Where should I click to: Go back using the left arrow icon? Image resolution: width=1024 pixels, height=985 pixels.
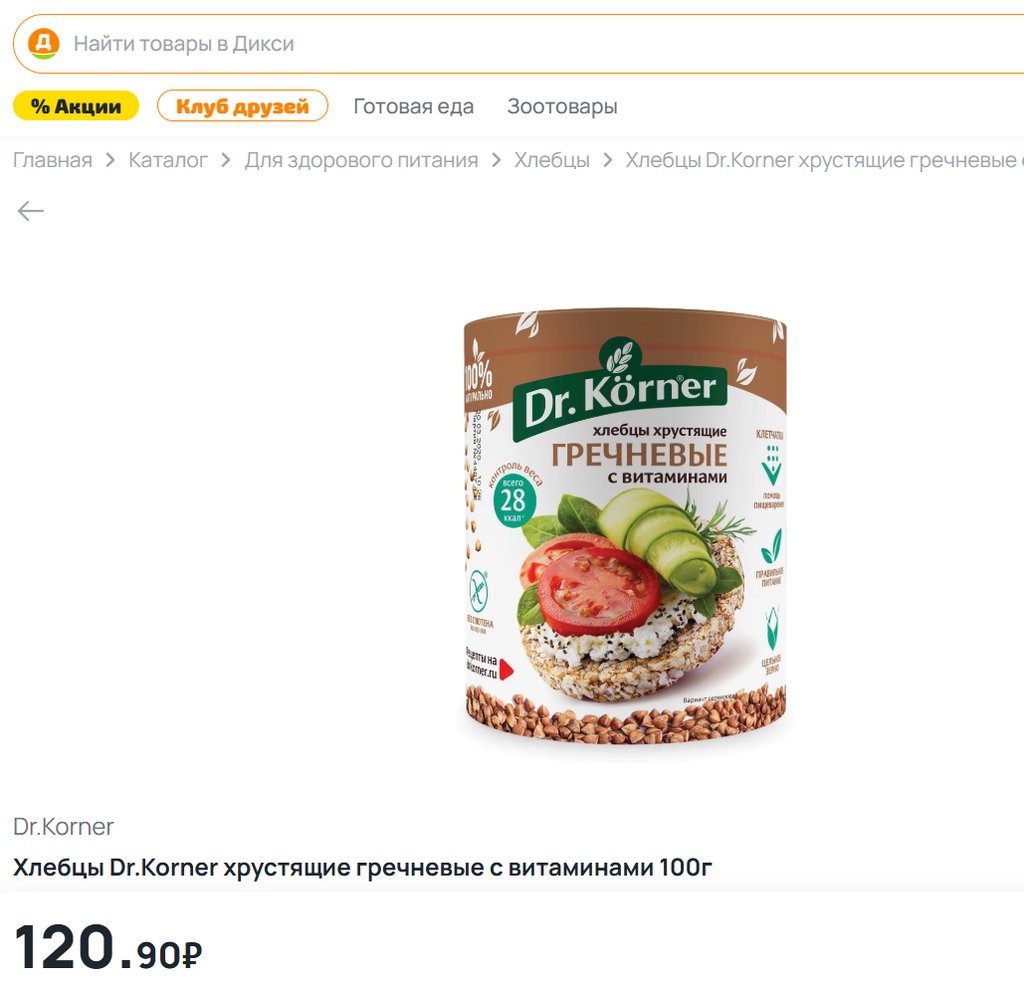point(31,211)
